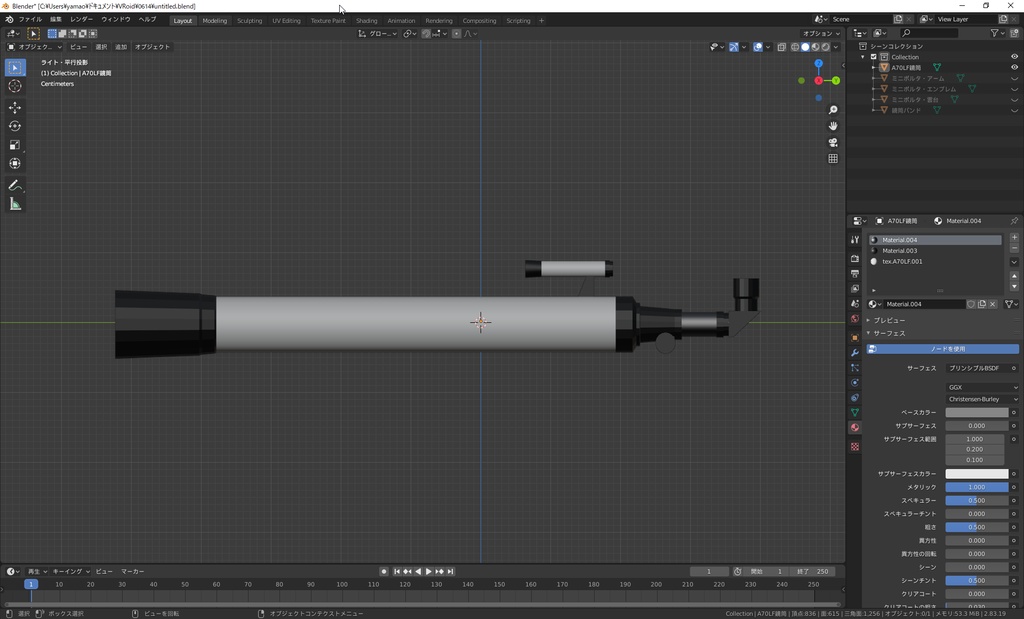Image resolution: width=1024 pixels, height=619 pixels.
Task: Switch to the Modeling workspace tab
Action: pyautogui.click(x=214, y=21)
